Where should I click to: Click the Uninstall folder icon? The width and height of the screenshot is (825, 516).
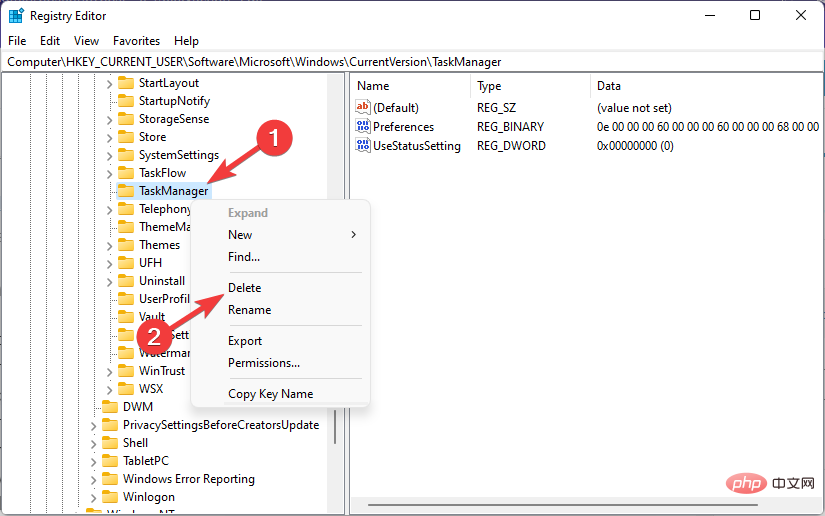[x=126, y=280]
